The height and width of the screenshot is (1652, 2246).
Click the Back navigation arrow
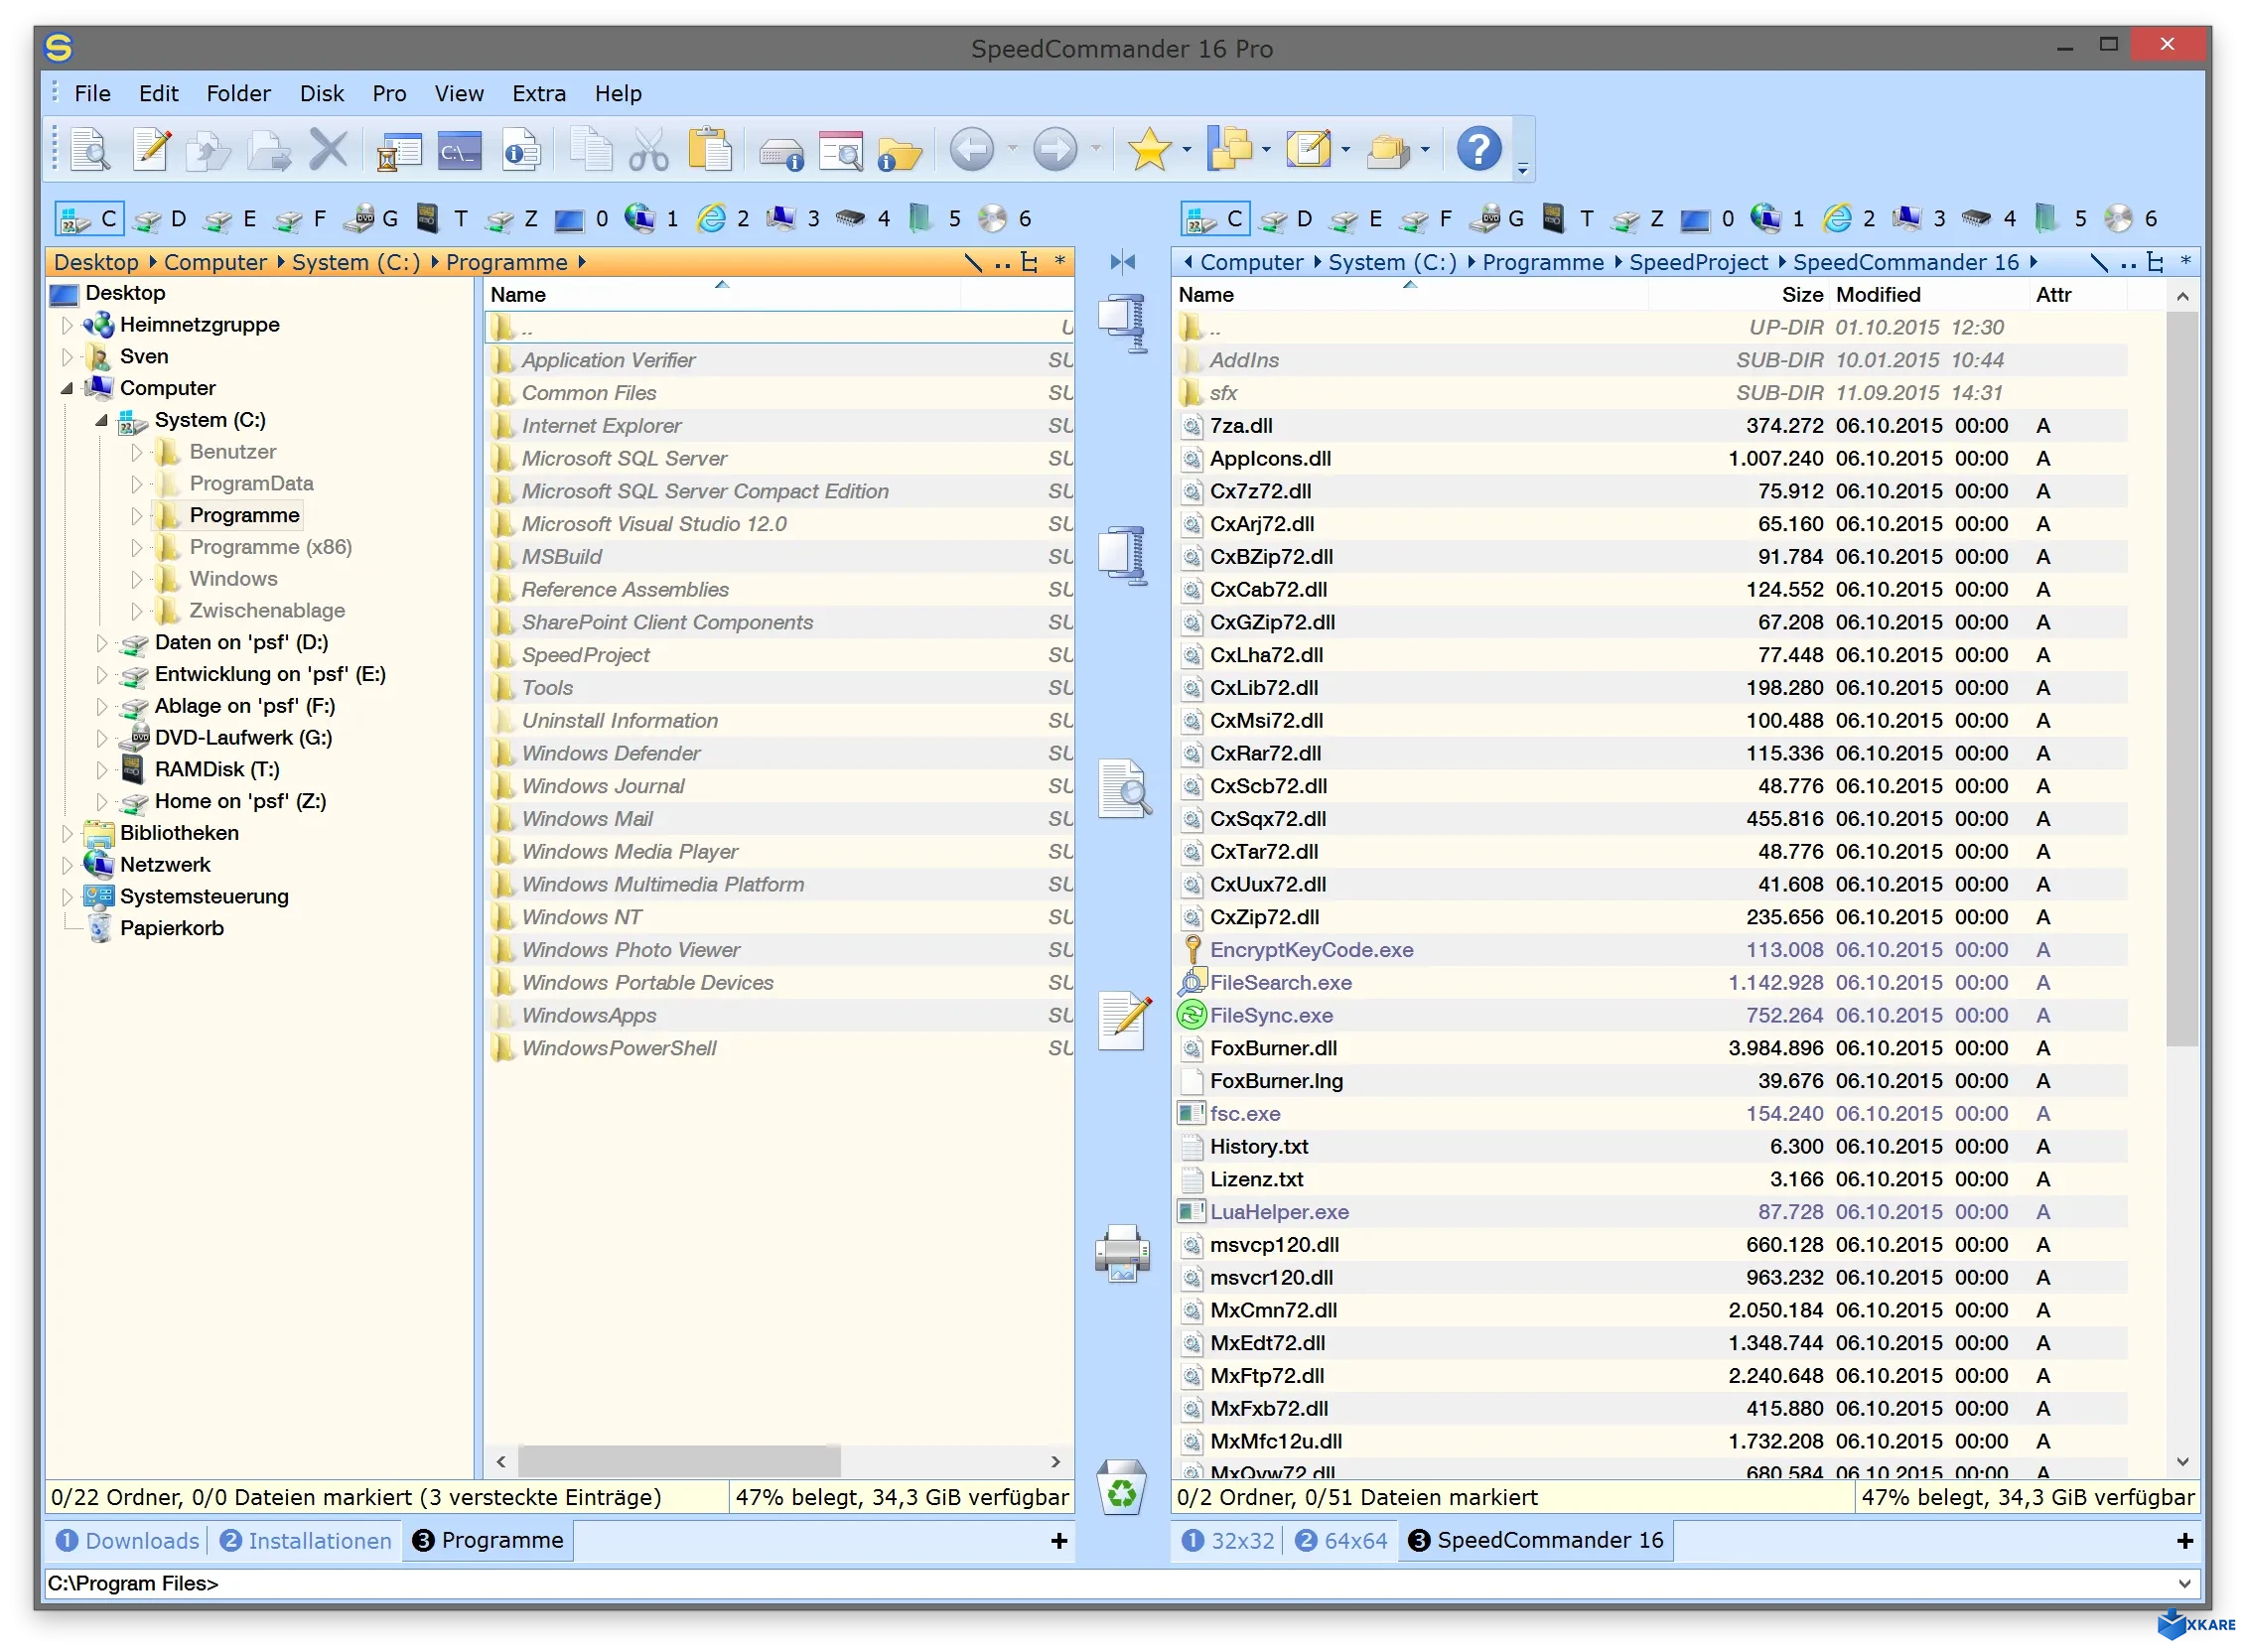pyautogui.click(x=972, y=150)
